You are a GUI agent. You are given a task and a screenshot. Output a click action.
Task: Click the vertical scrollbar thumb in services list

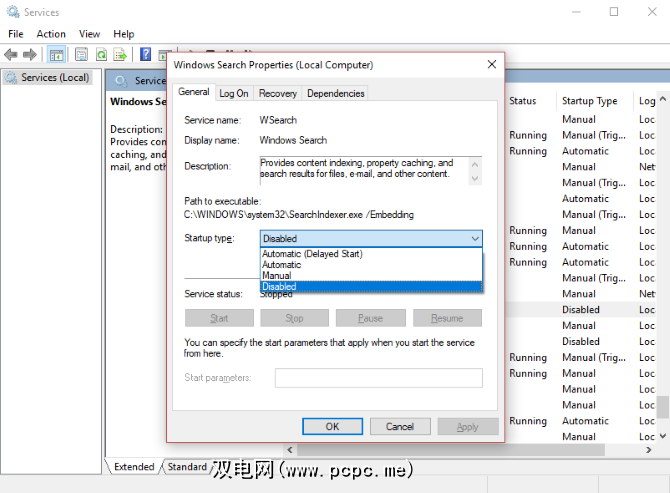coord(663,407)
